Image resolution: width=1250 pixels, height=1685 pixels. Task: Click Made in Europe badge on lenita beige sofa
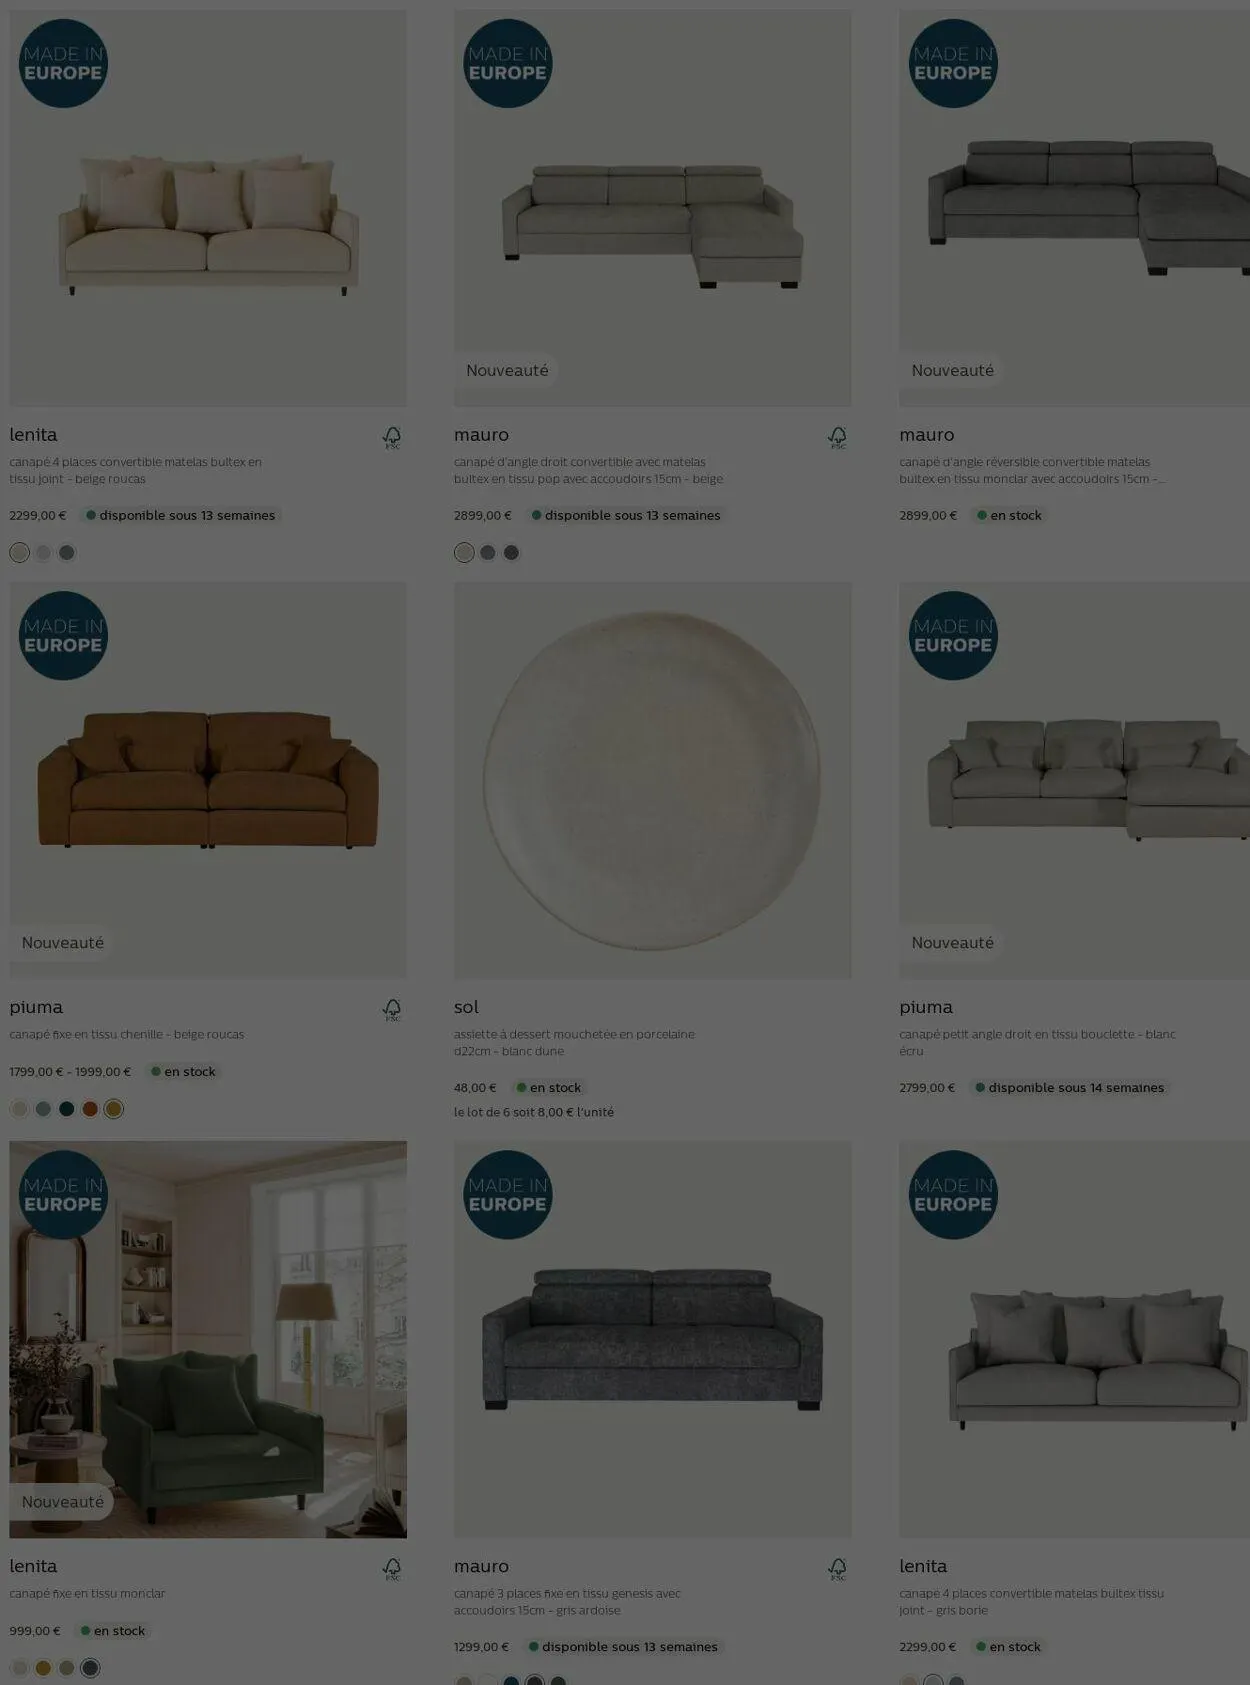click(x=63, y=63)
